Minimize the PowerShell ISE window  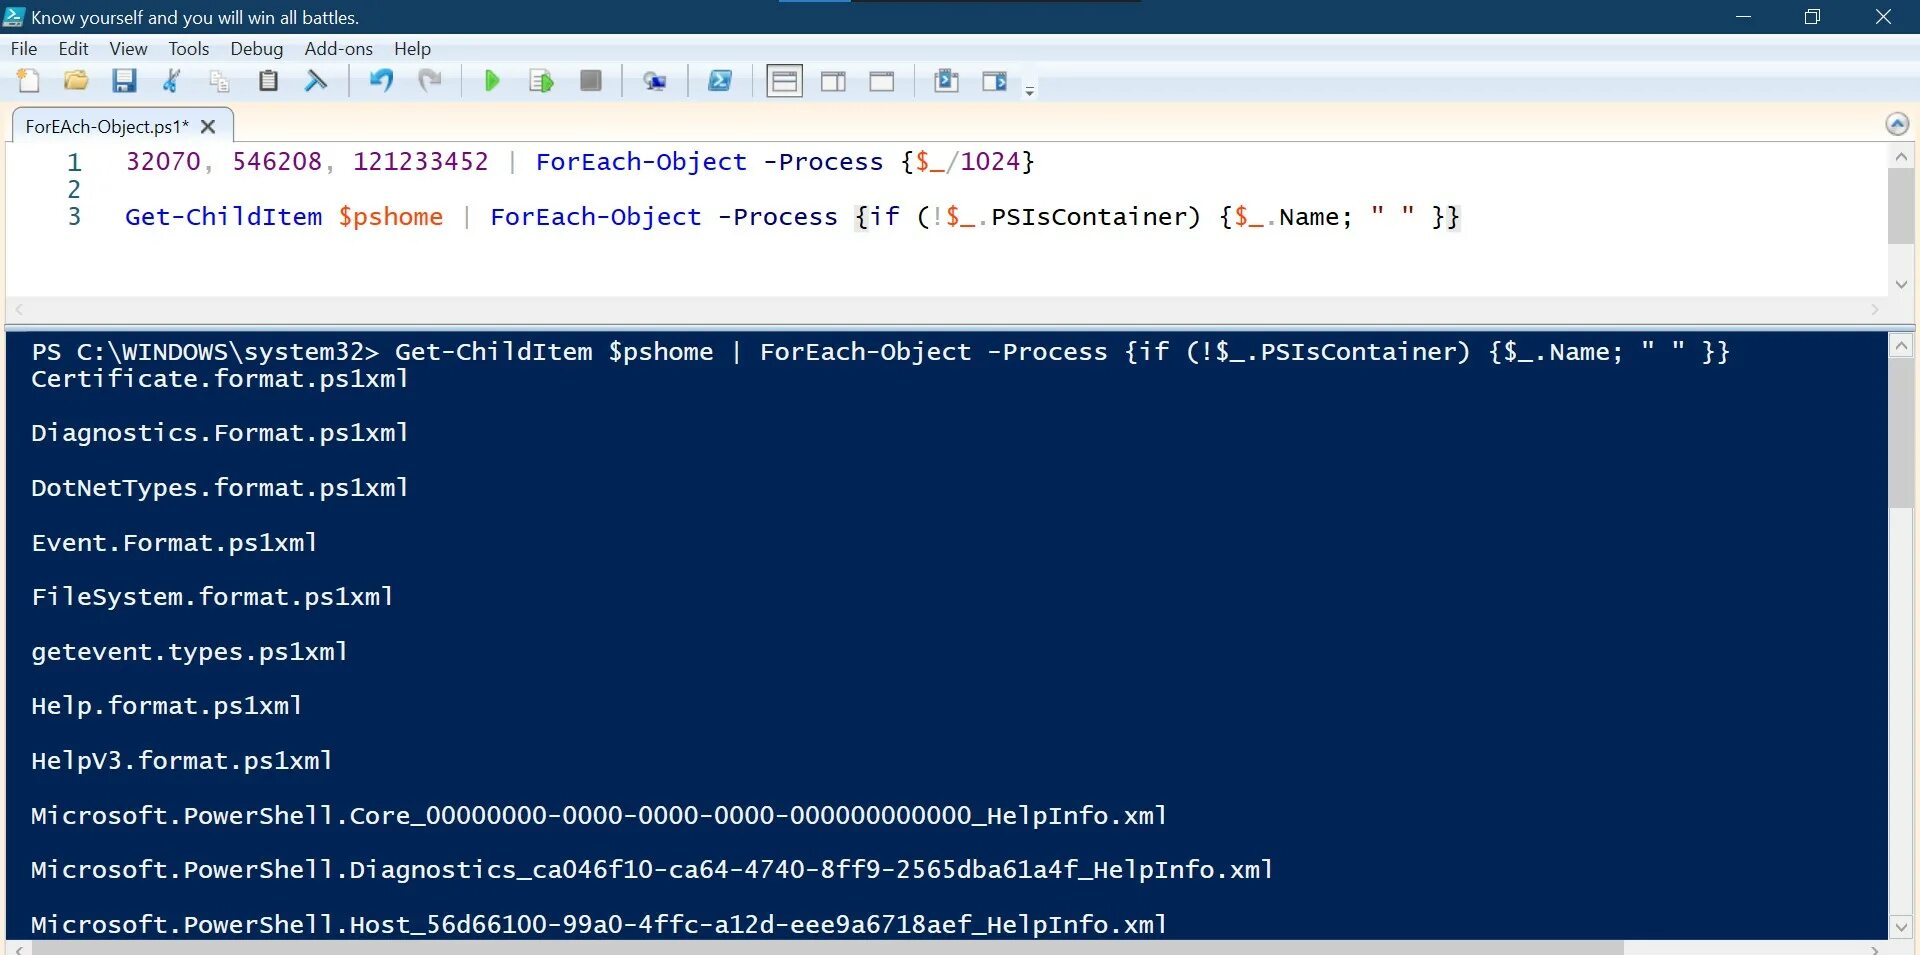[1743, 17]
